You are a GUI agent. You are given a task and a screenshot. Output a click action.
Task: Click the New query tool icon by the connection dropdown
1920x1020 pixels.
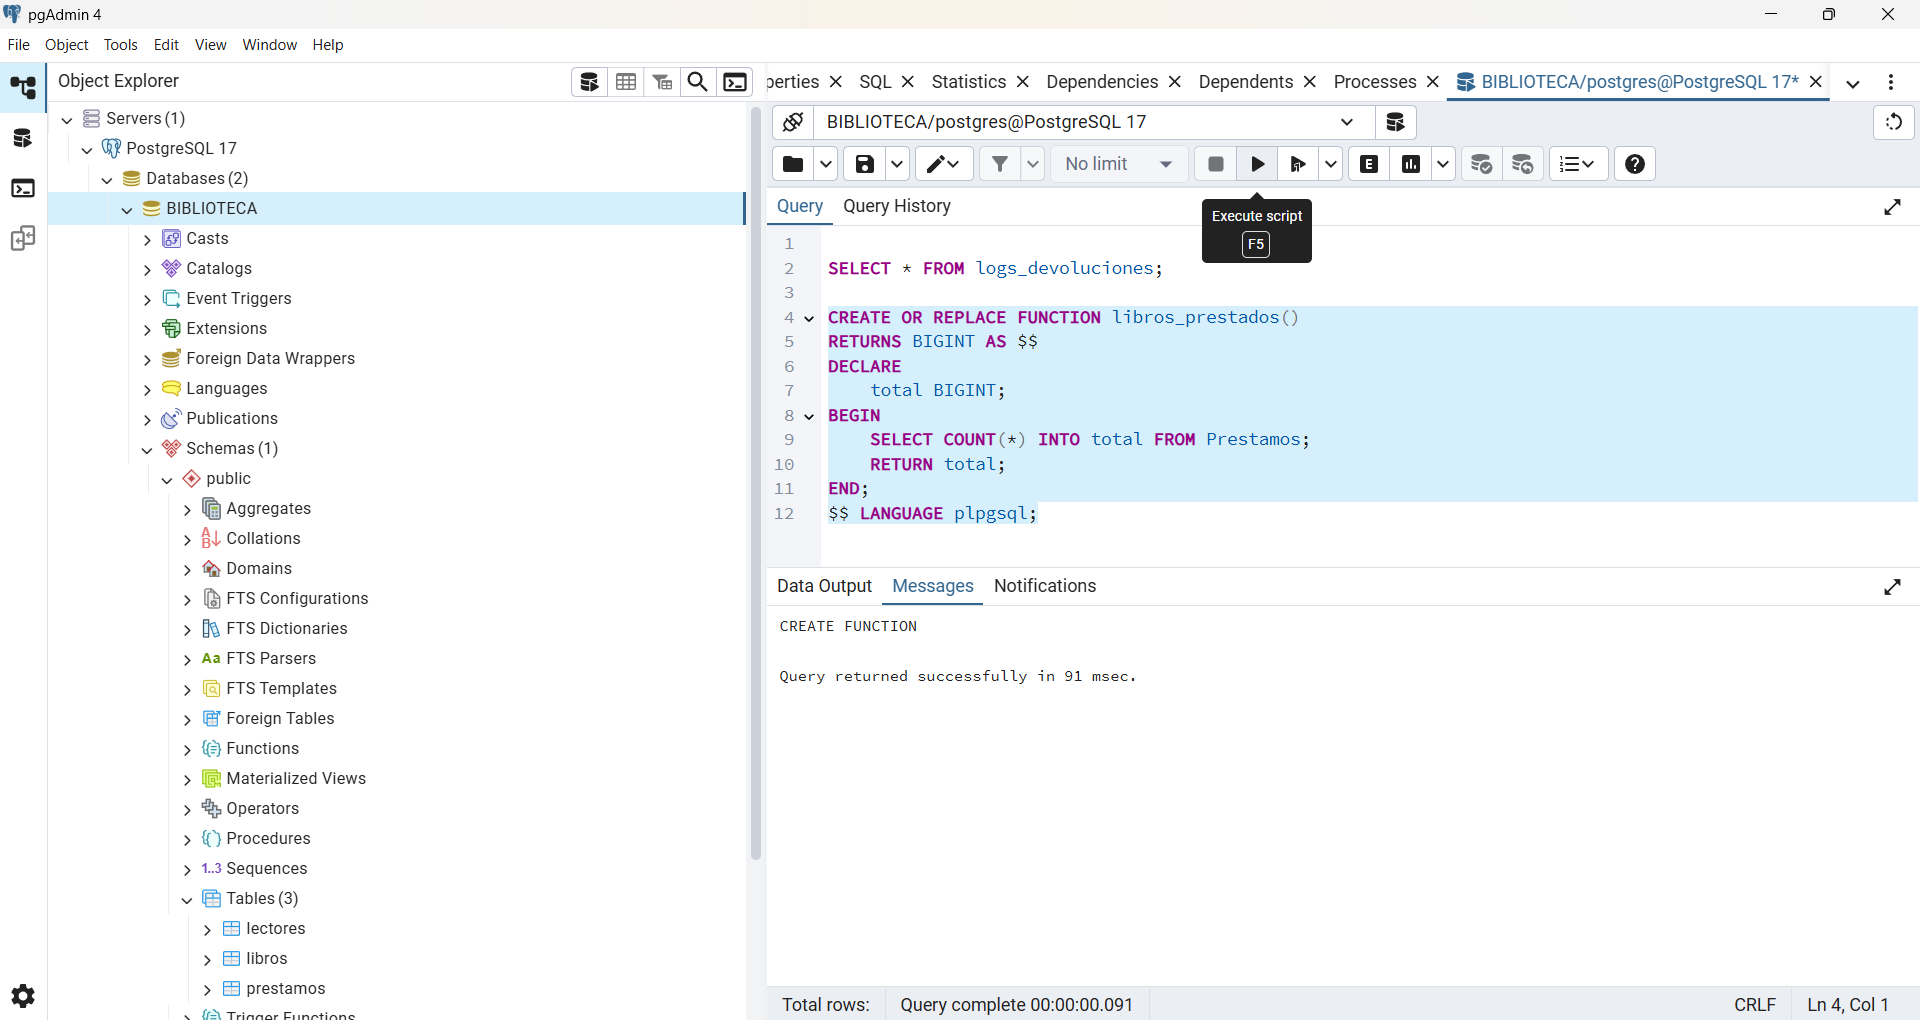pyautogui.click(x=1396, y=122)
